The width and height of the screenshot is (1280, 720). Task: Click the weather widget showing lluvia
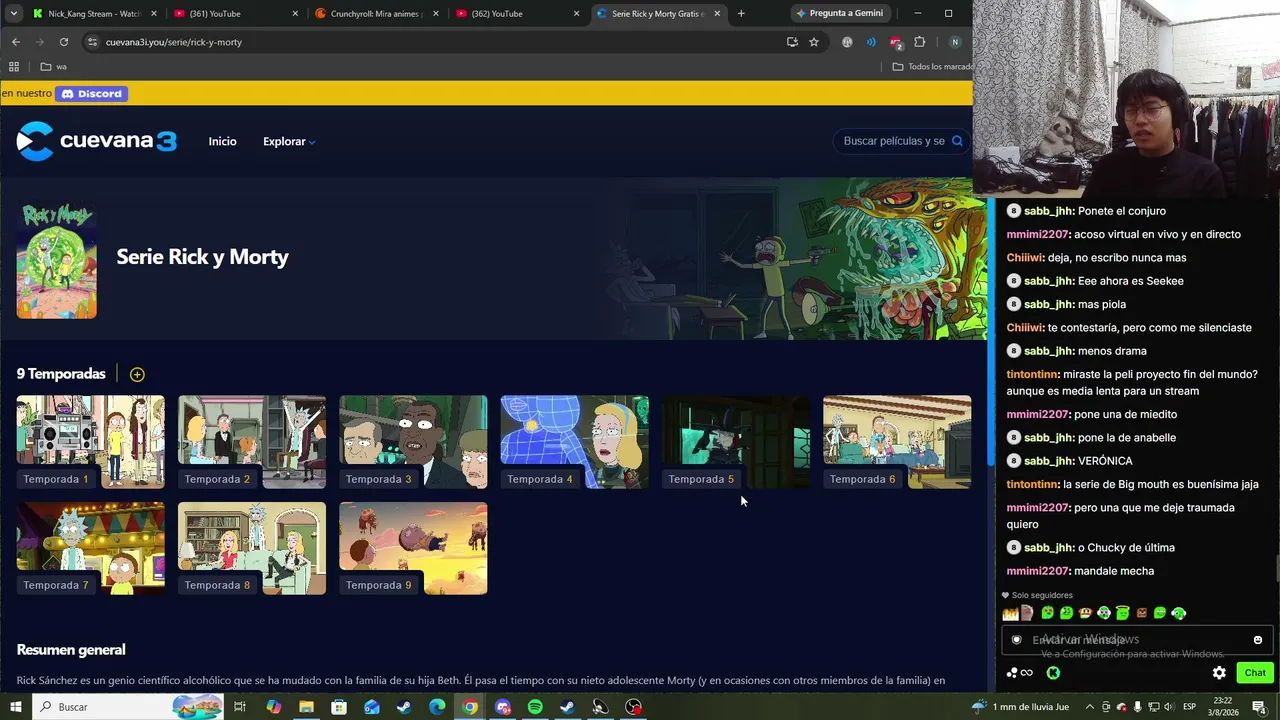1018,707
